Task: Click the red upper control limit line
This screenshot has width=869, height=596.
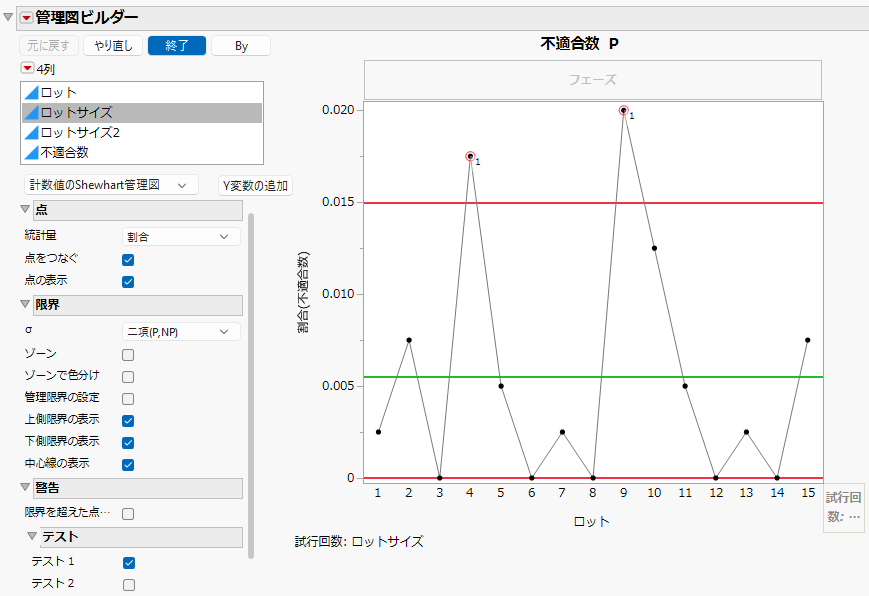Action: (x=594, y=203)
